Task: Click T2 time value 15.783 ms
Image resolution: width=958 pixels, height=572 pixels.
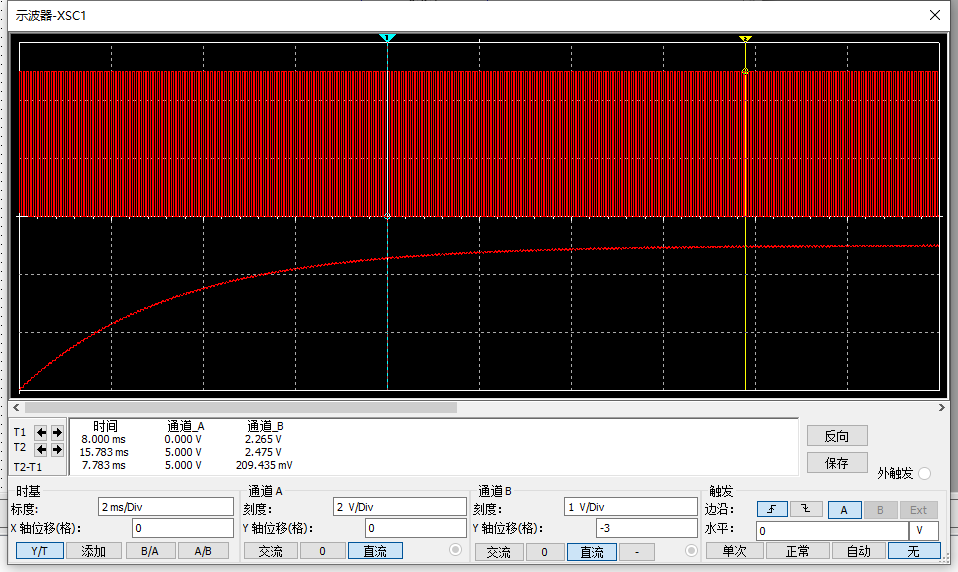Action: click(x=104, y=452)
